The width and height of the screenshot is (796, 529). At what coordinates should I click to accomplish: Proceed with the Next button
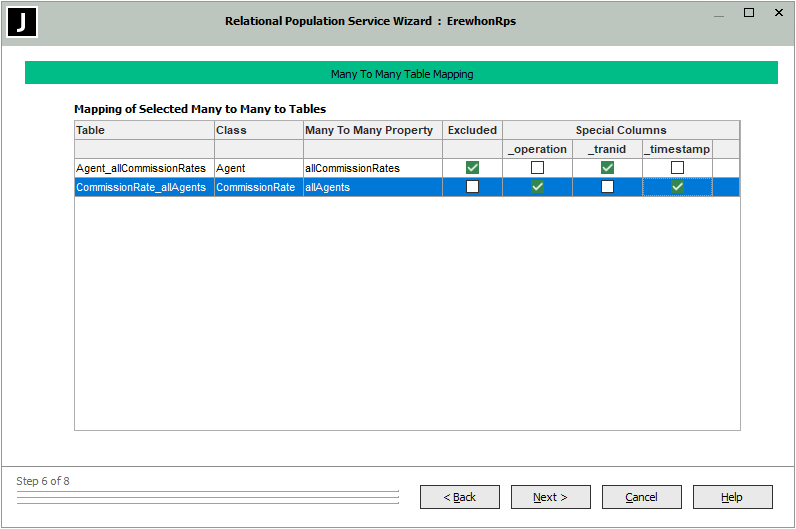point(550,497)
